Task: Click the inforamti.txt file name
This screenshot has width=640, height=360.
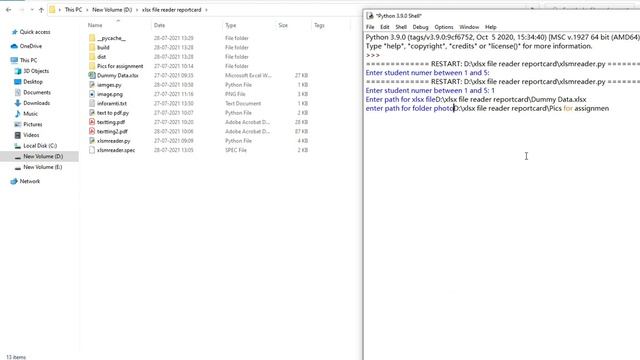Action: tap(112, 104)
